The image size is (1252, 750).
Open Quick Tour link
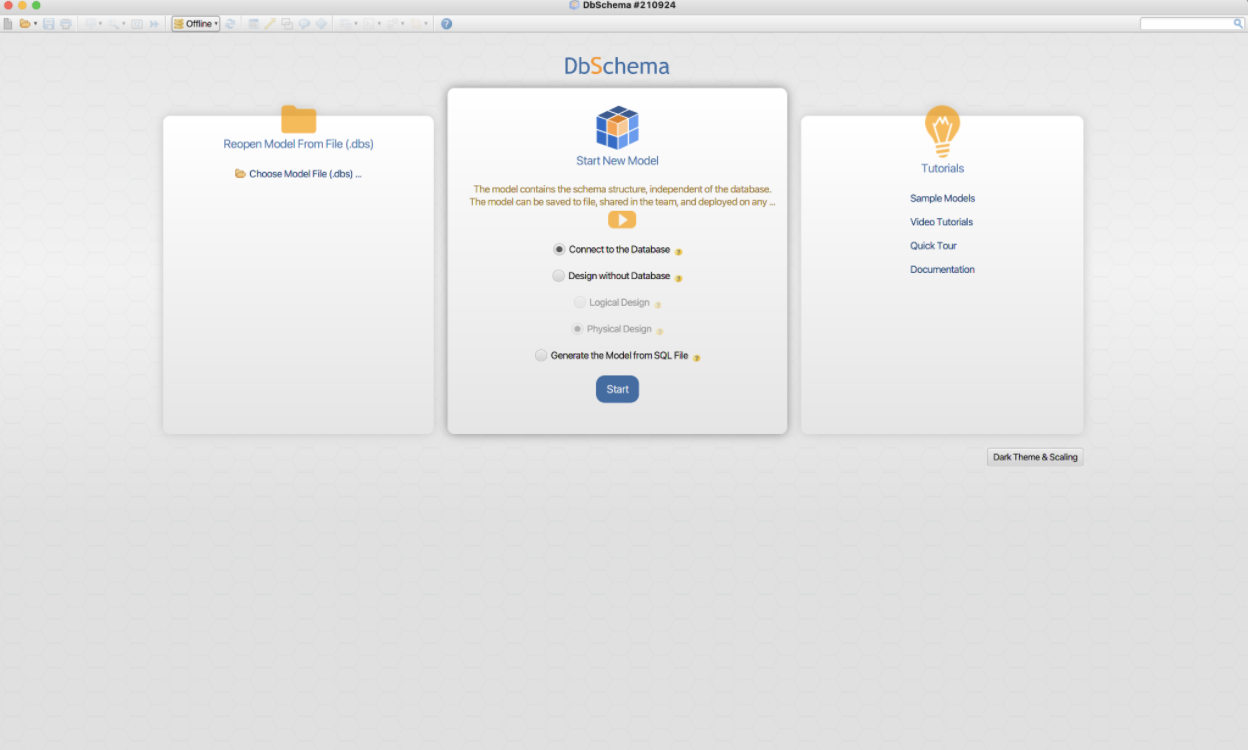pyautogui.click(x=933, y=246)
